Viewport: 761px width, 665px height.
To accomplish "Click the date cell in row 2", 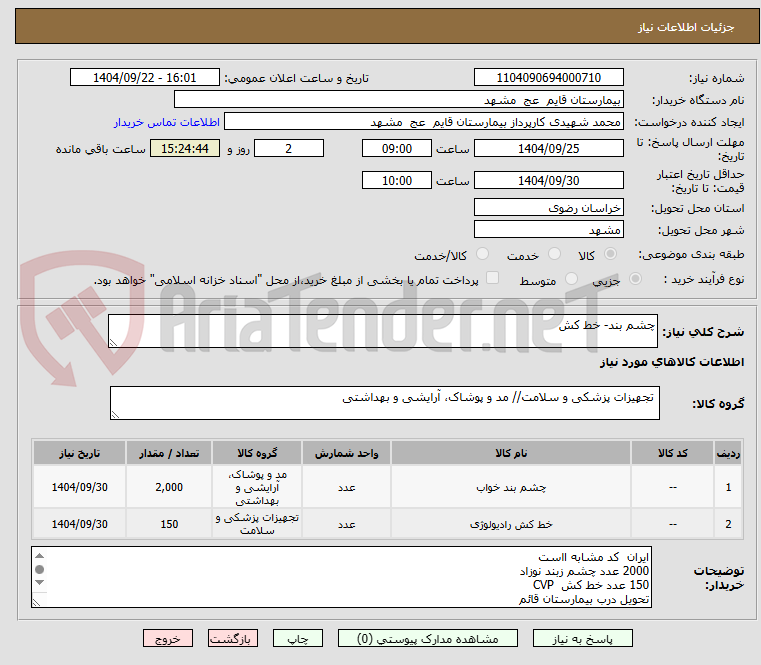I will [x=80, y=524].
